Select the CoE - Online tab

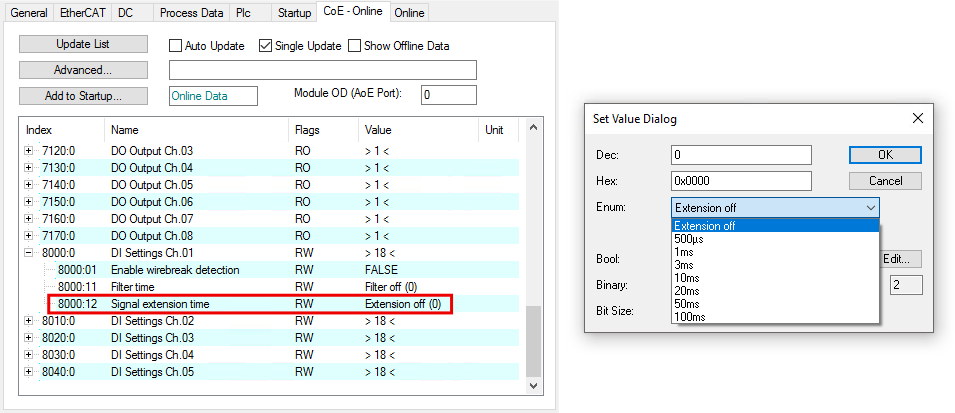353,11
